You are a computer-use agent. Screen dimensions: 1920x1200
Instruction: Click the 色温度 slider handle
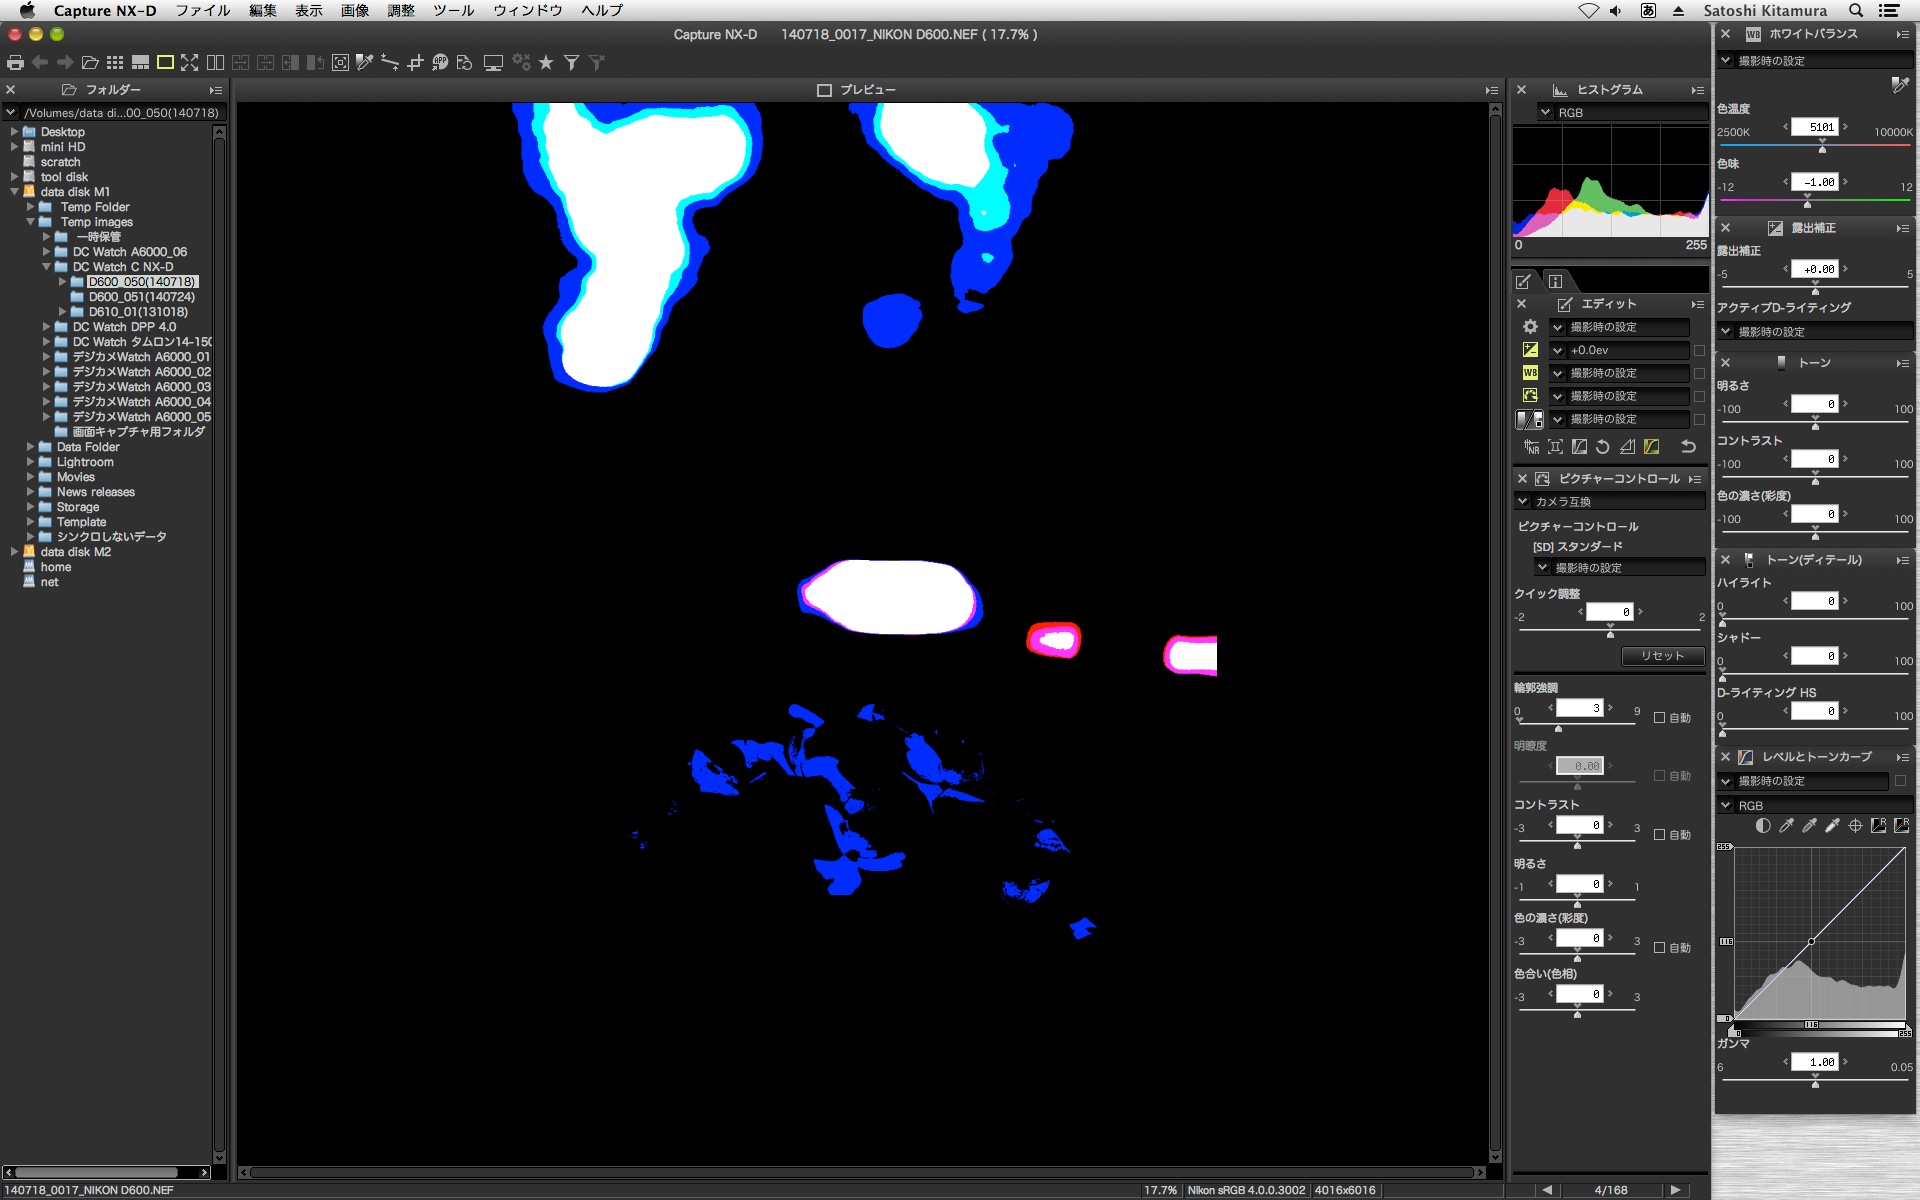pos(1822,148)
